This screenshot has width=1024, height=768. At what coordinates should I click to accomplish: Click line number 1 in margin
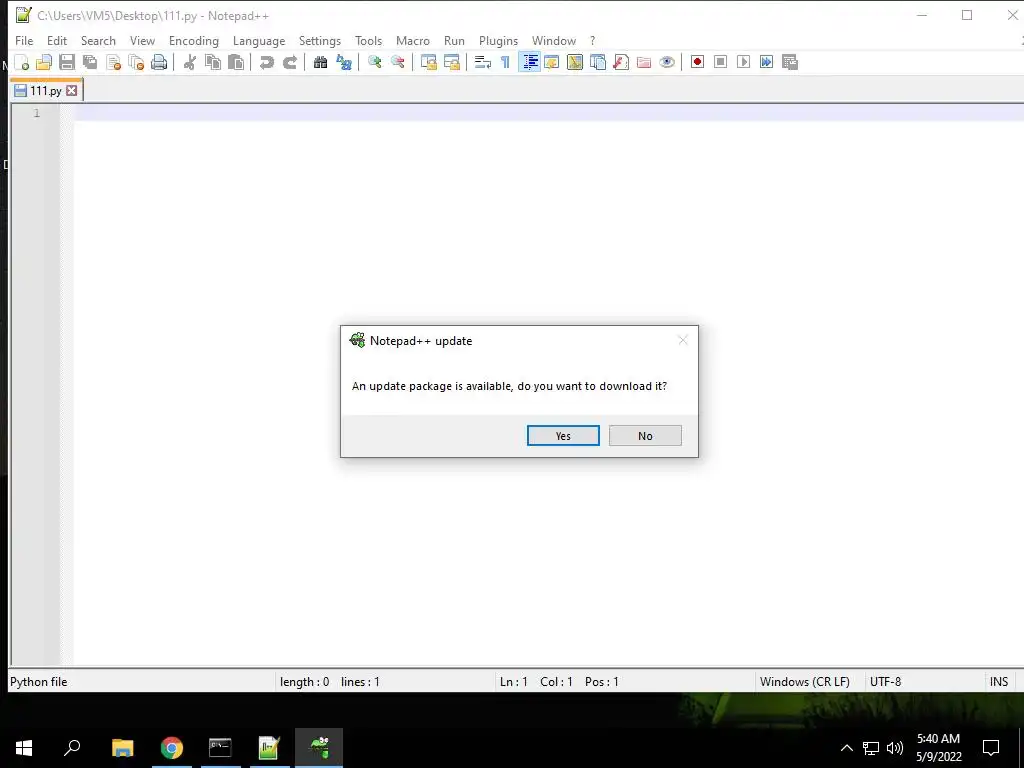(37, 114)
